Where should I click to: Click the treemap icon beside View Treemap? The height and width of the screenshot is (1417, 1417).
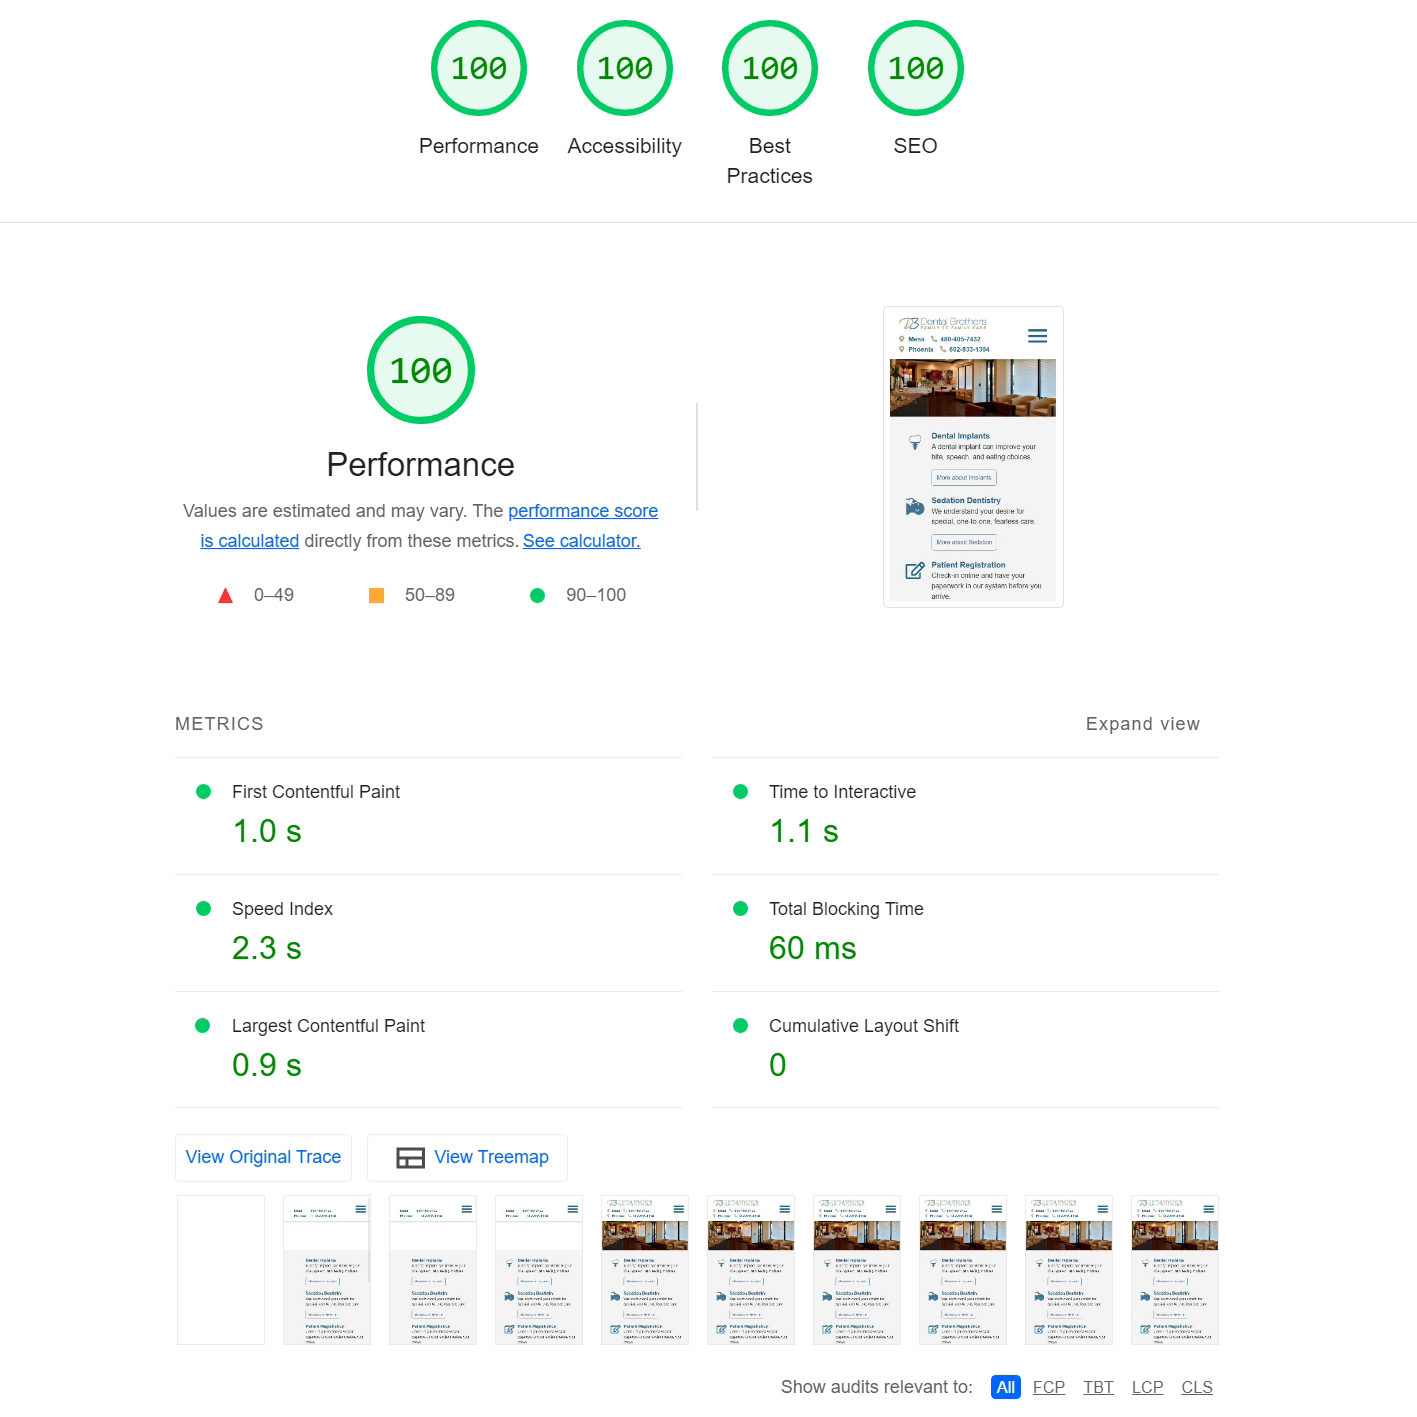click(x=410, y=1158)
